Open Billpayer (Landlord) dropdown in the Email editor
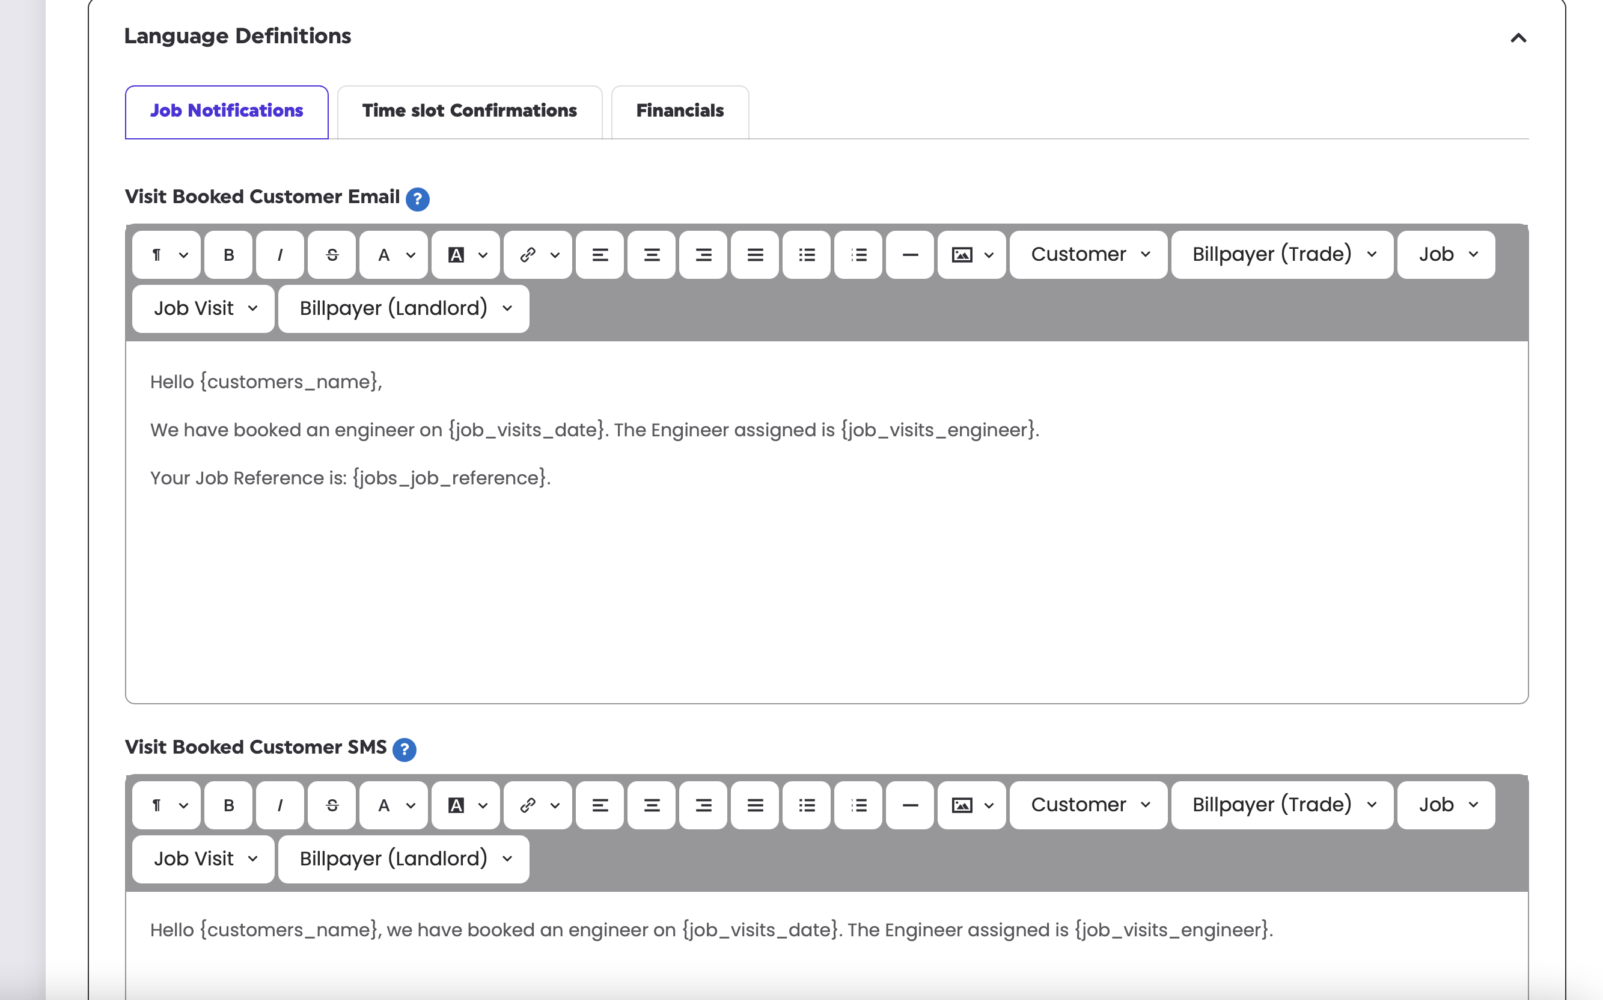The height and width of the screenshot is (1000, 1603). [404, 309]
